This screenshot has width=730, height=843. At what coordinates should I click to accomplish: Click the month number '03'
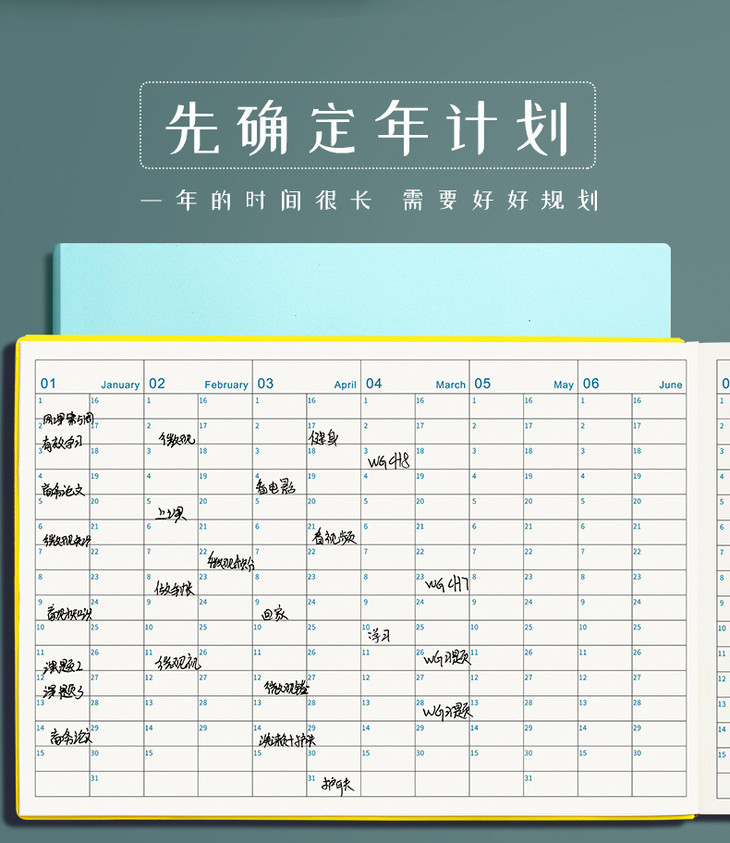tap(266, 383)
